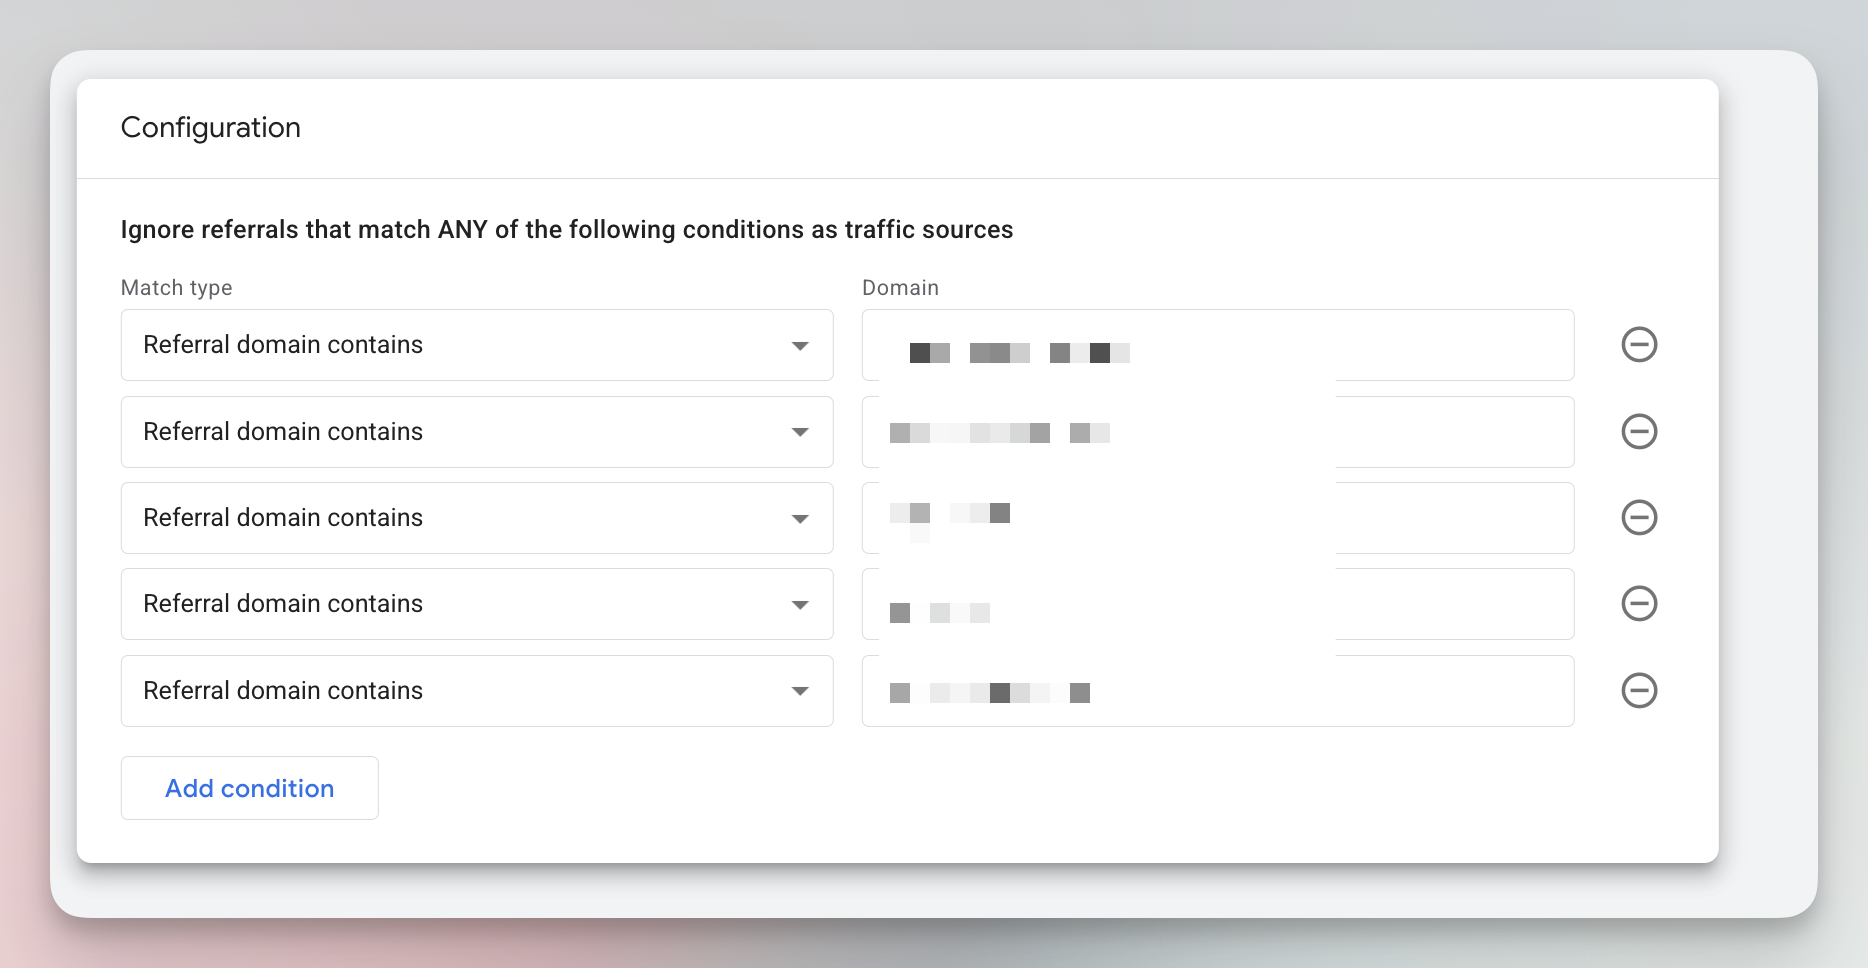Edit the fourth Domain input field

coord(1218,604)
